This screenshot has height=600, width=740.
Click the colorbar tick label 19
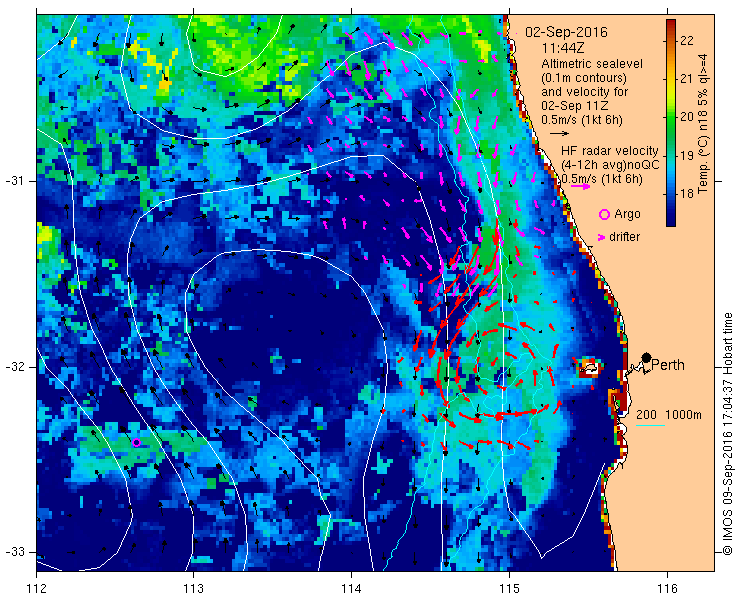[x=687, y=155]
